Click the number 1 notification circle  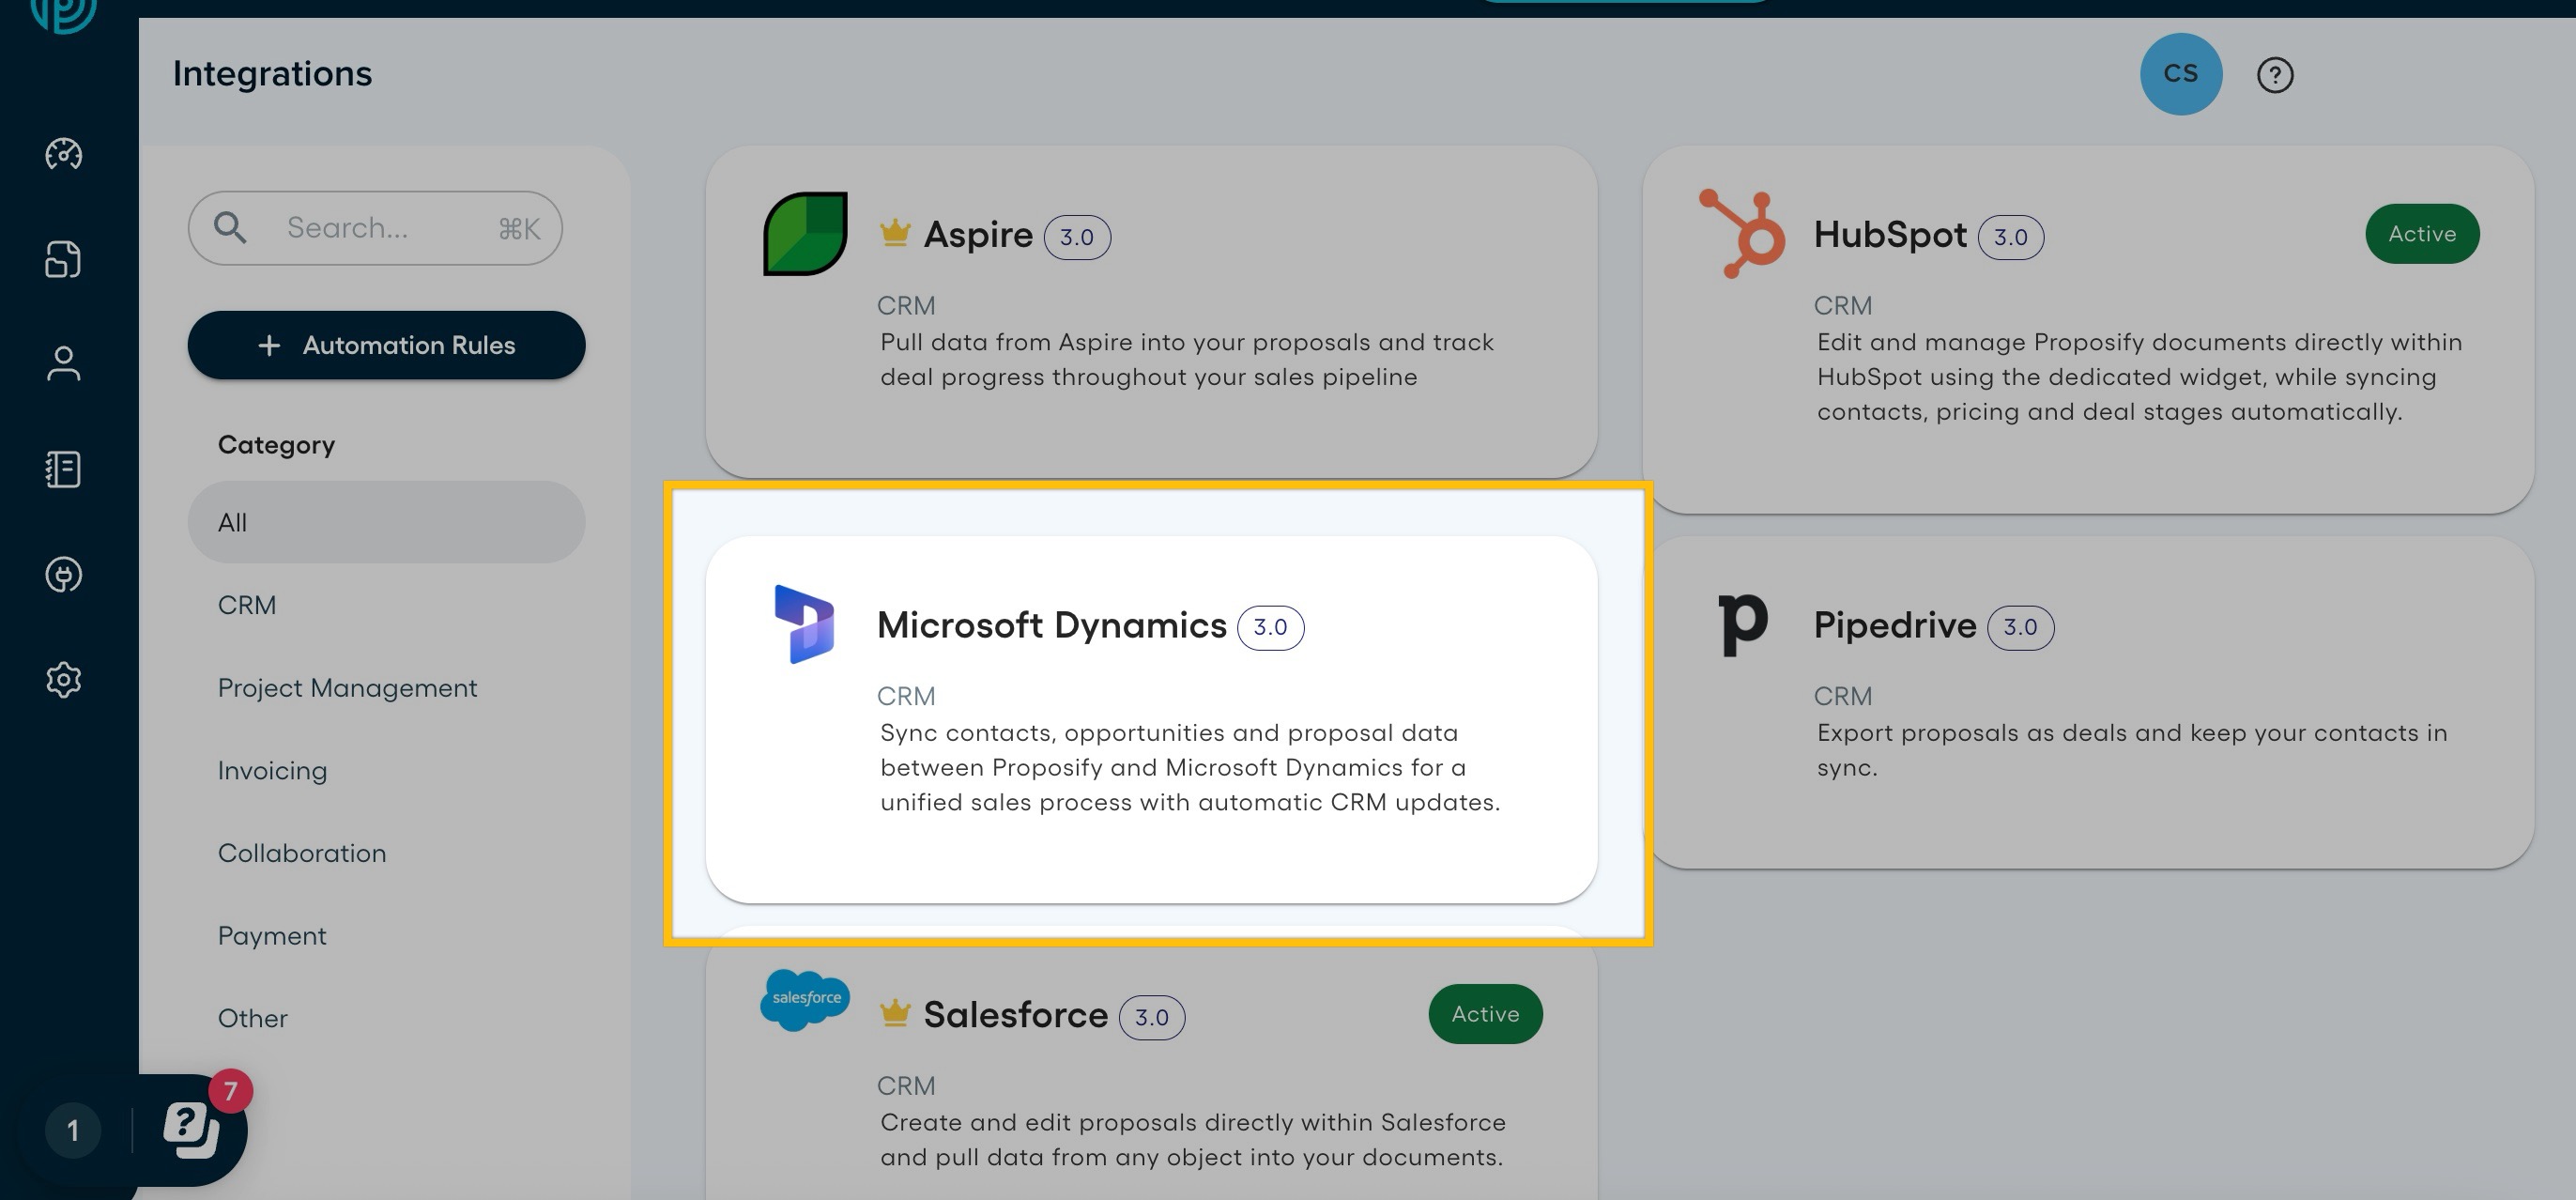(73, 1131)
